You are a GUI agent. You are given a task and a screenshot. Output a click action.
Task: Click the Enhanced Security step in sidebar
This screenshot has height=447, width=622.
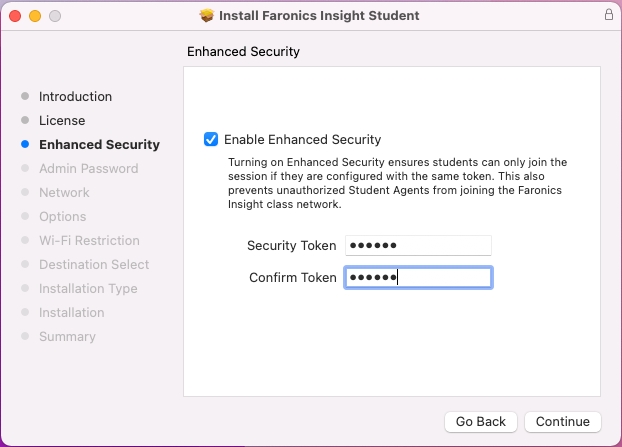pyautogui.click(x=99, y=145)
